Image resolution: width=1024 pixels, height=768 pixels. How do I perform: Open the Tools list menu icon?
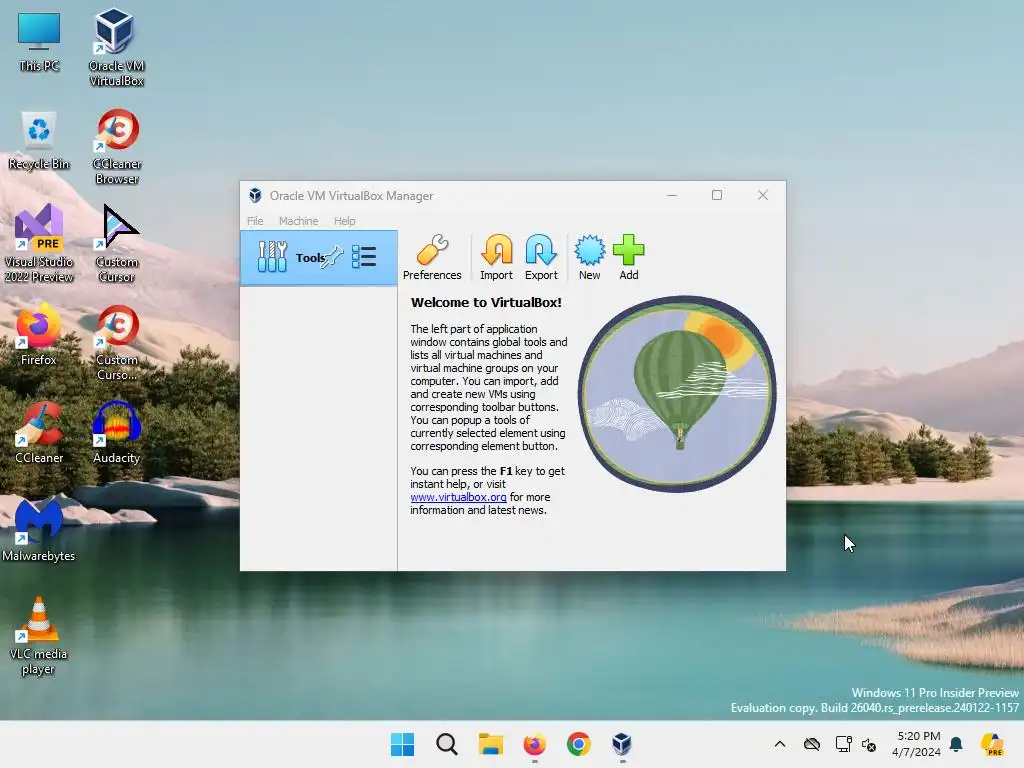pyautogui.click(x=364, y=257)
